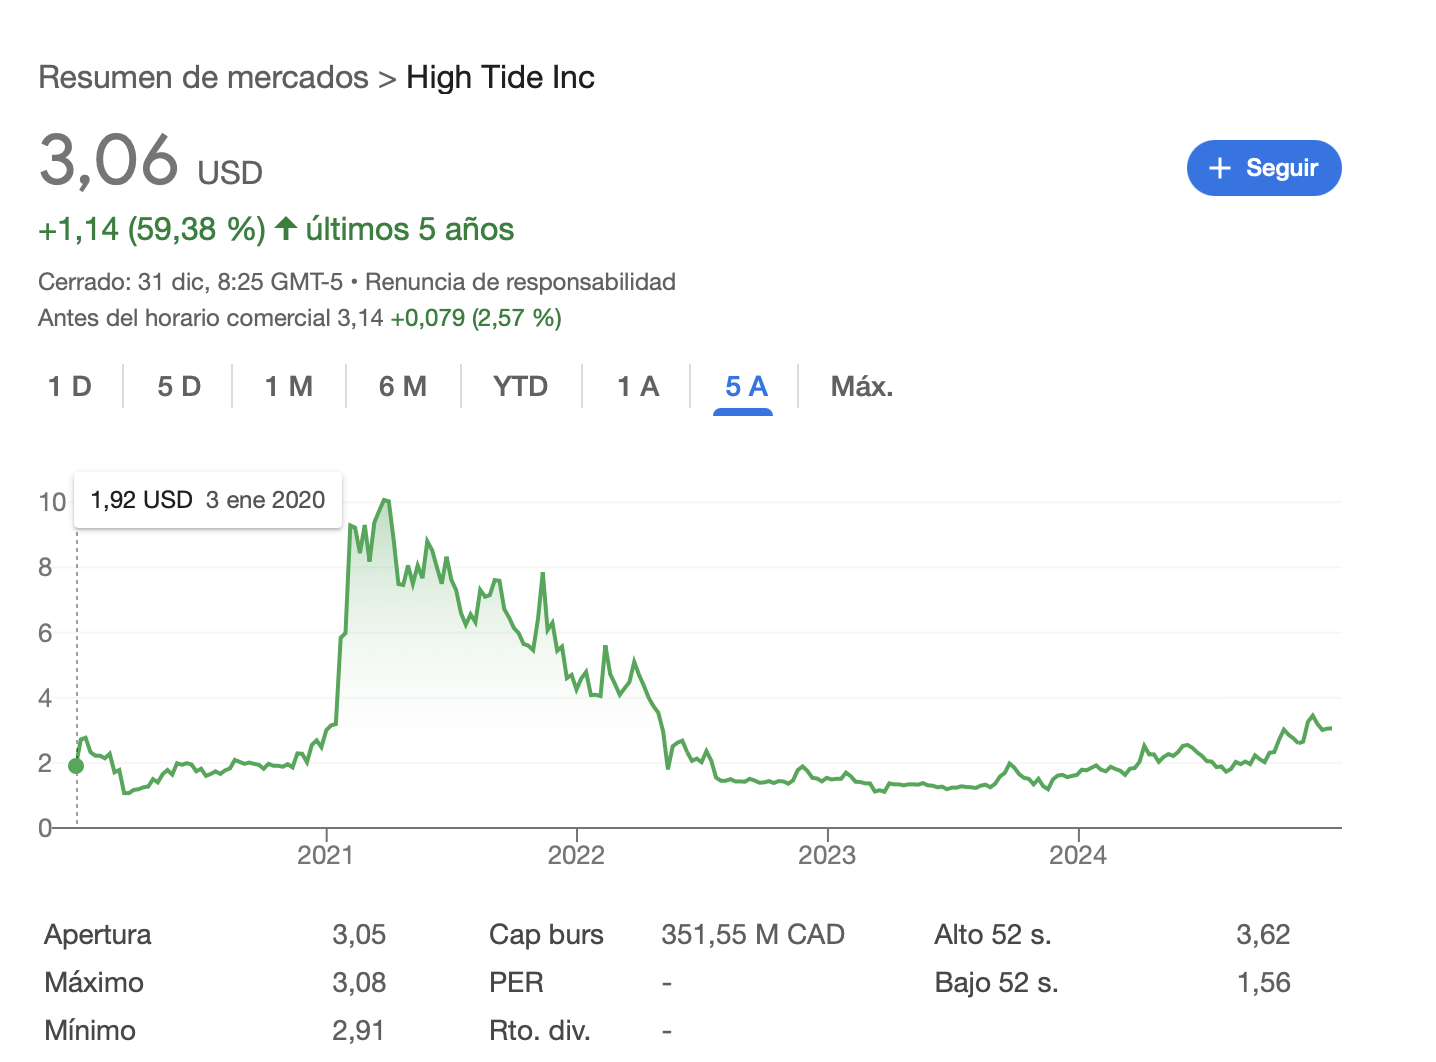Click the Bajo 52 s. value 1,56
The height and width of the screenshot is (1062, 1436).
[x=1263, y=982]
